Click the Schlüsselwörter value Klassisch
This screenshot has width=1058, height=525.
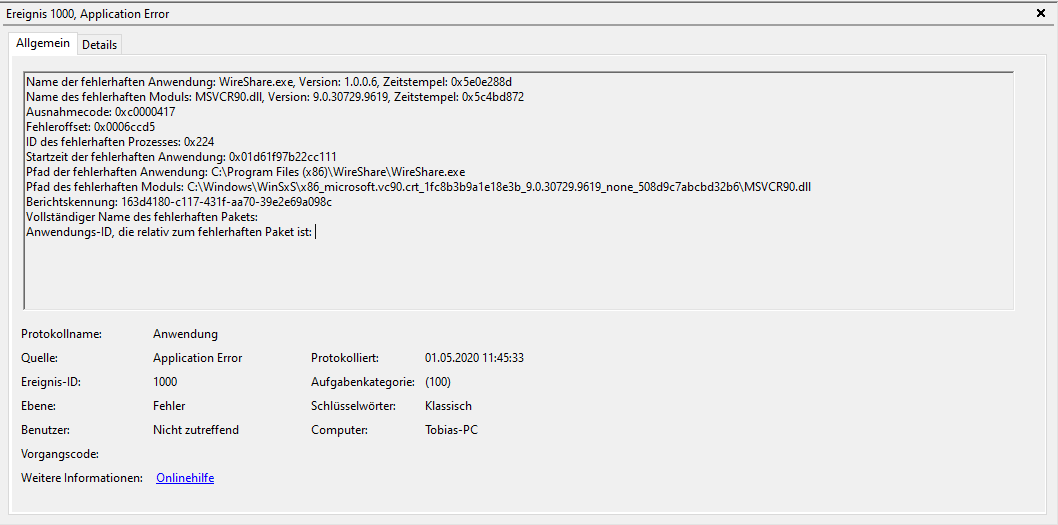tap(448, 406)
